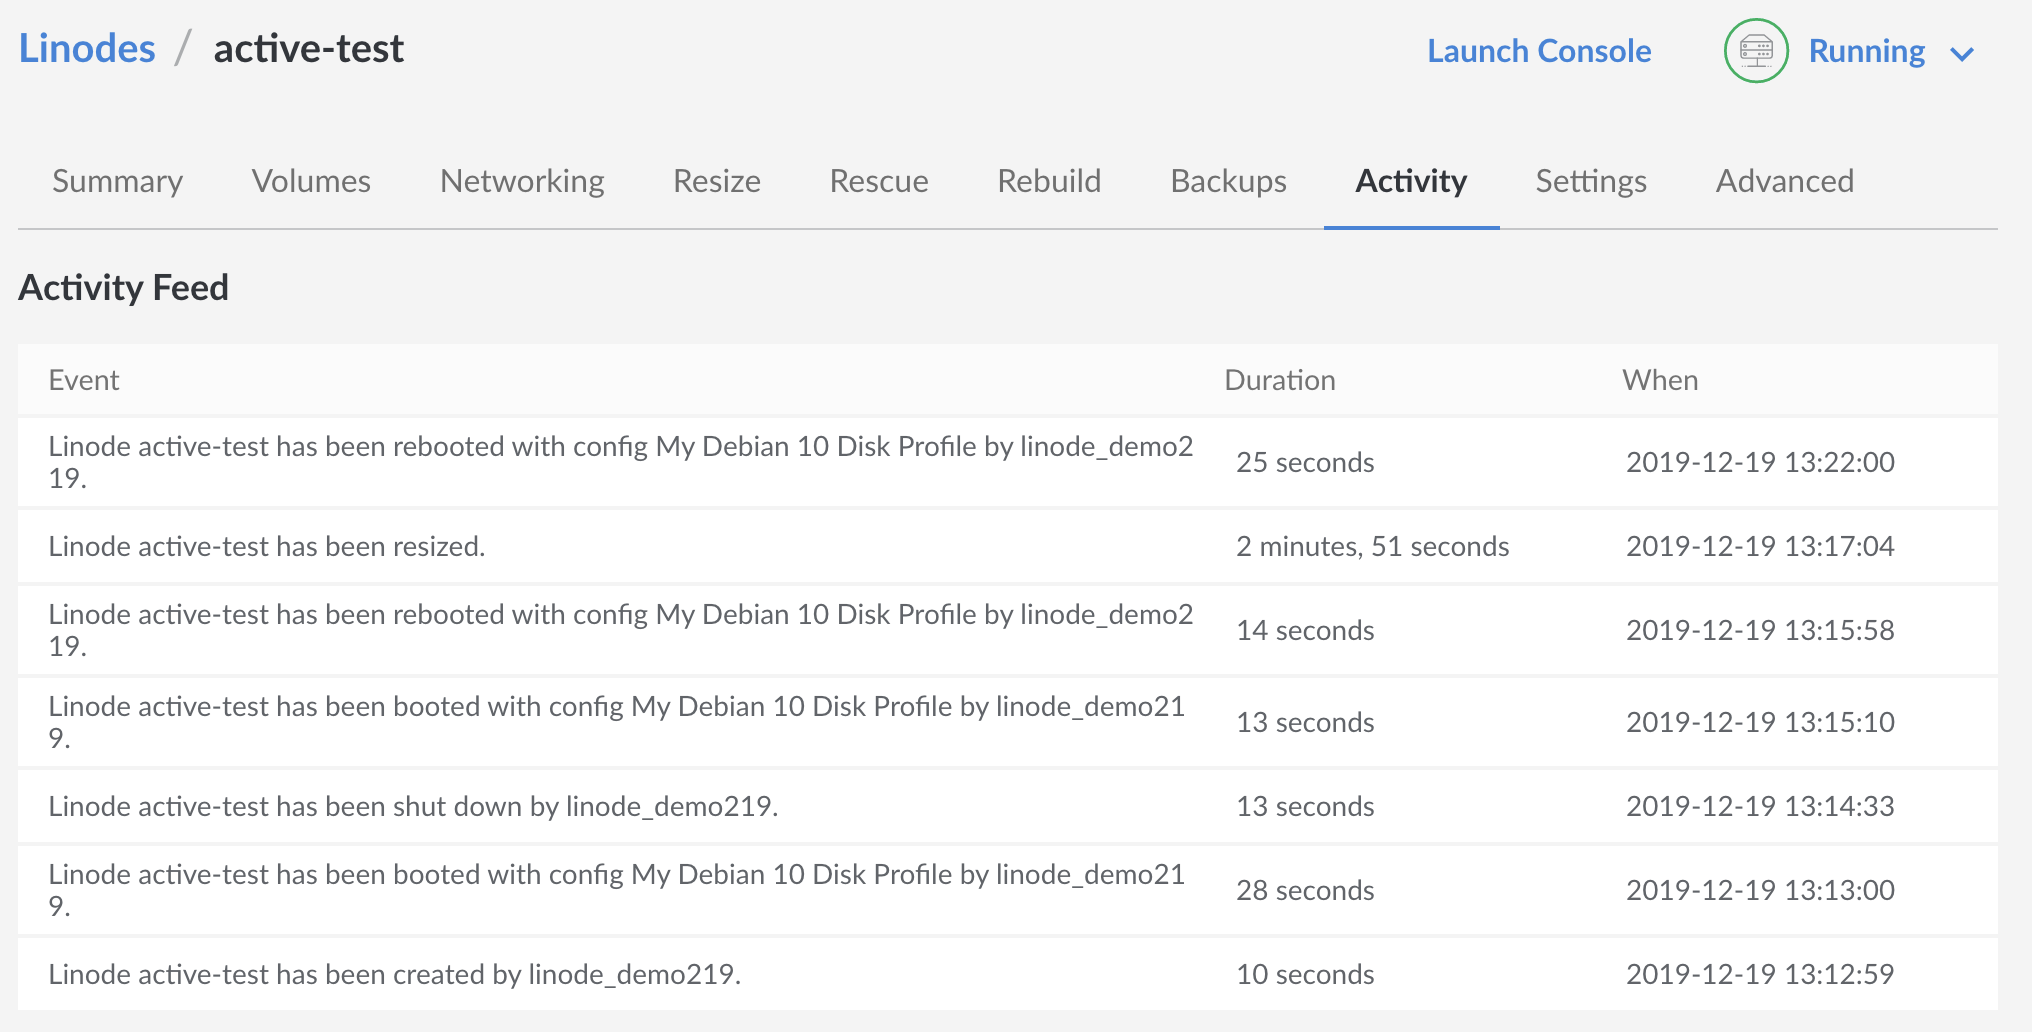The width and height of the screenshot is (2032, 1032).
Task: Open the Volumes tab
Action: point(311,181)
